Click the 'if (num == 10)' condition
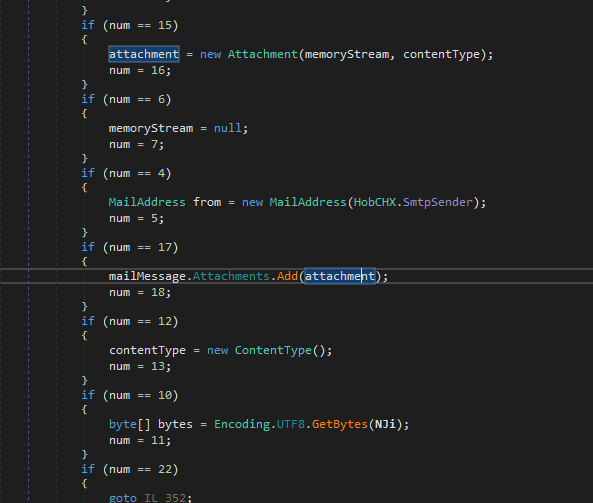The height and width of the screenshot is (503, 593). point(130,396)
